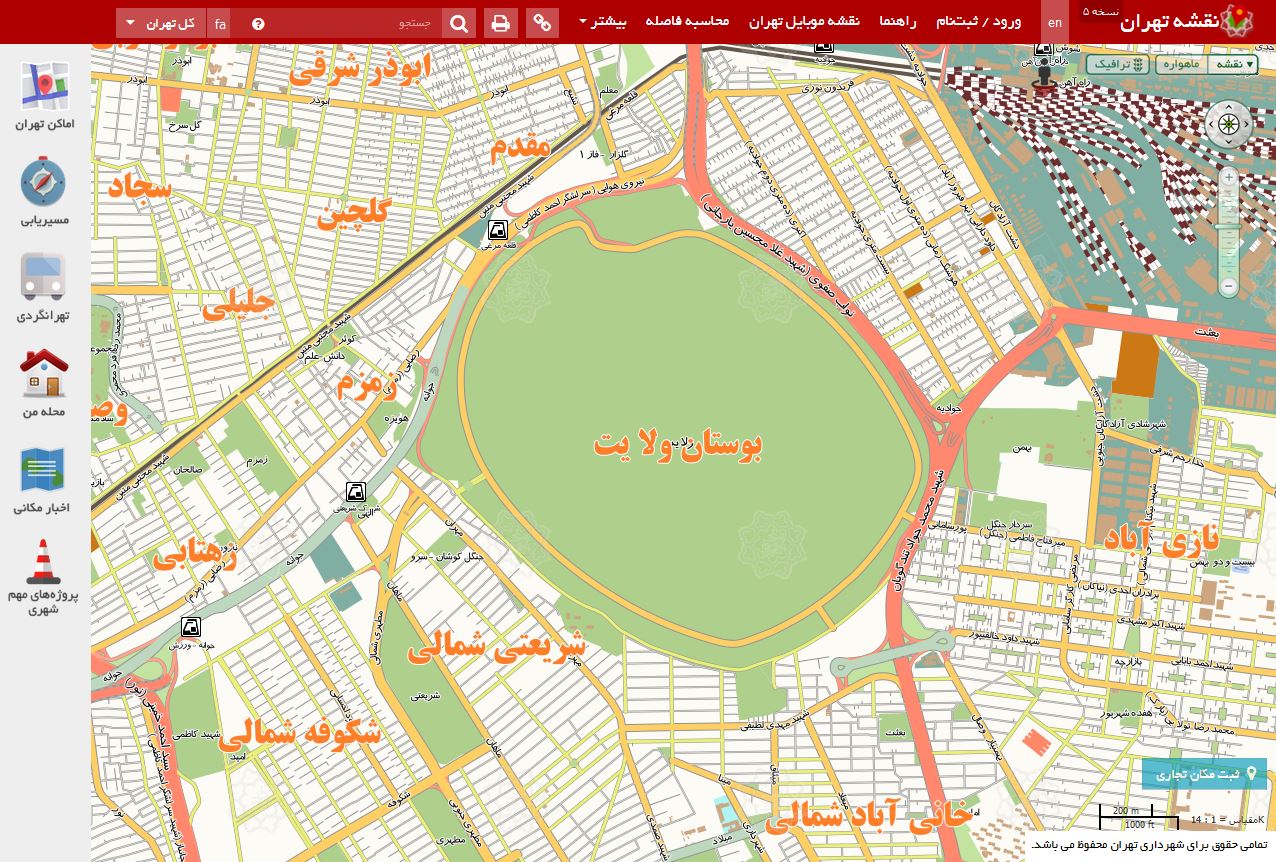Image resolution: width=1276 pixels, height=862 pixels.
Task: Click the compass center reset button
Action: click(x=1229, y=125)
